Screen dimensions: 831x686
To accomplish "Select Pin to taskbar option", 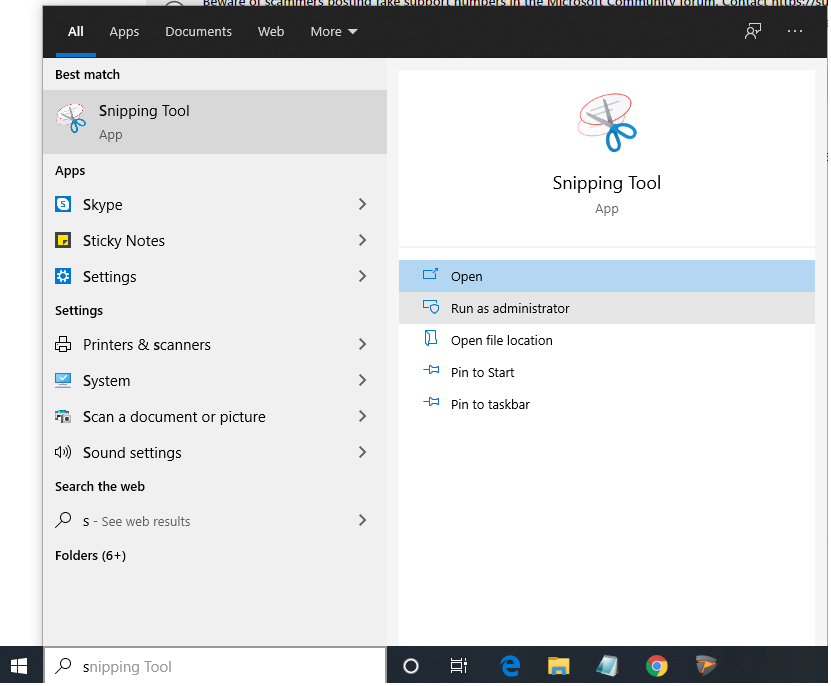I will (490, 405).
